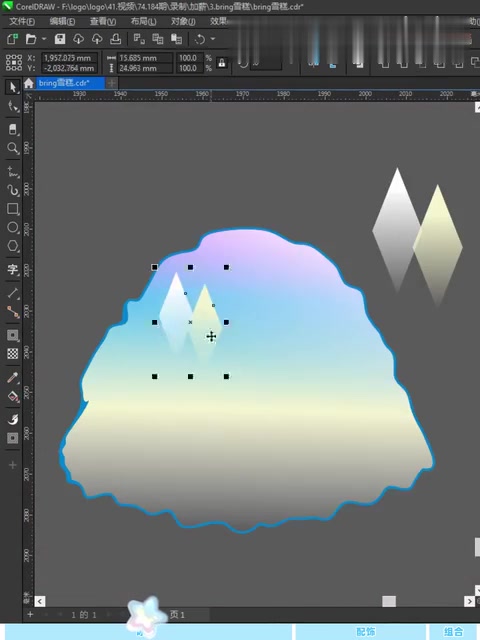Click the Undo arrow icon

click(200, 39)
